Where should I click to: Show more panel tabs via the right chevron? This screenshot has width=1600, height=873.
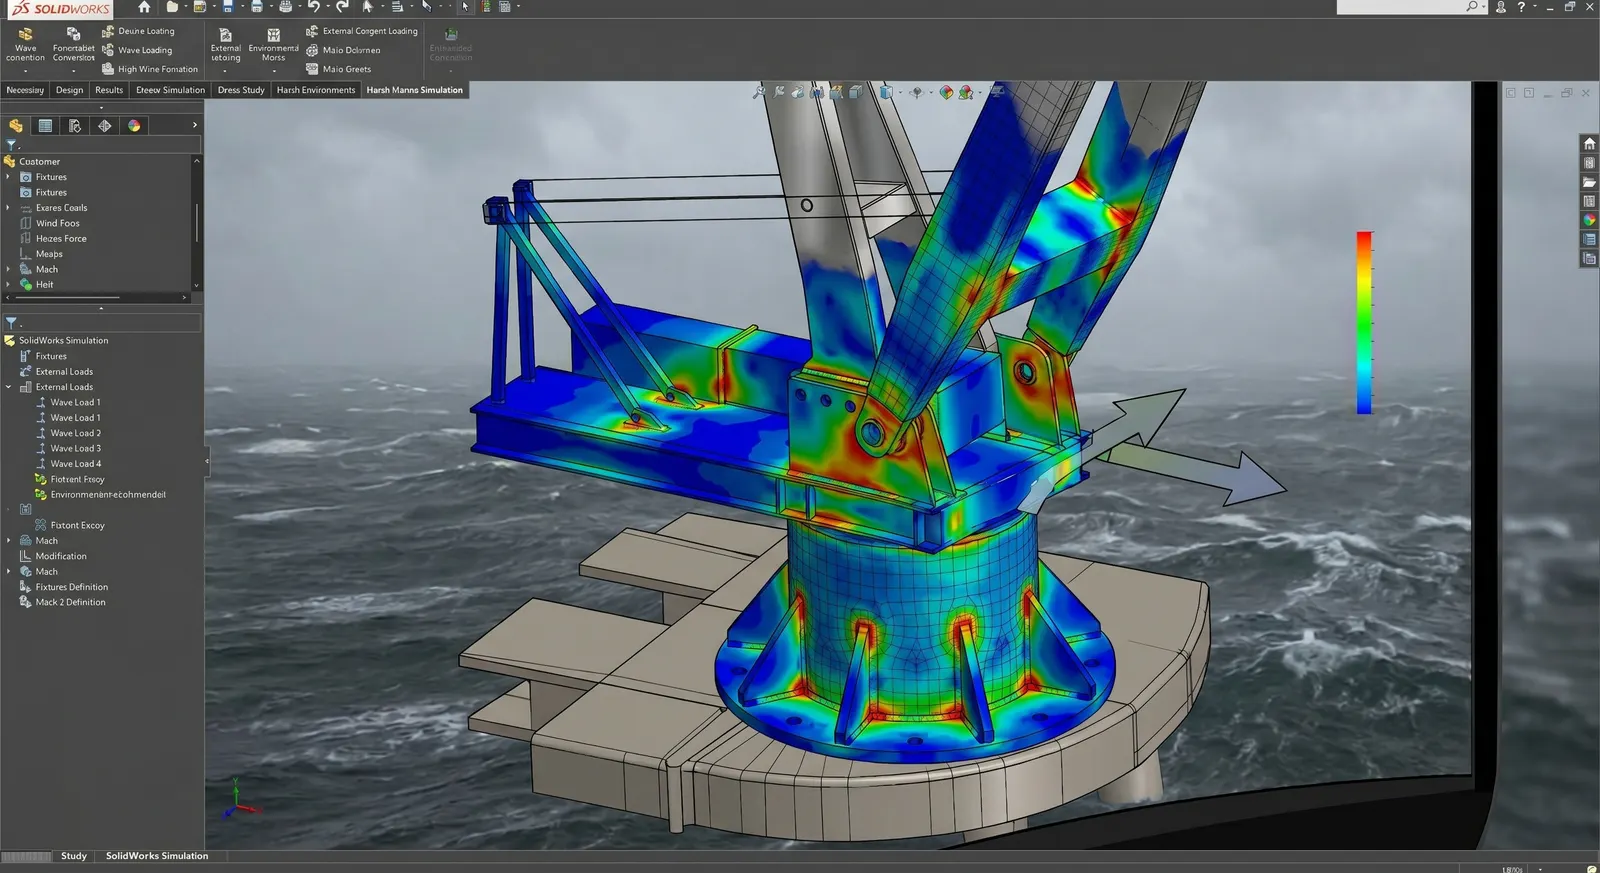(x=194, y=125)
